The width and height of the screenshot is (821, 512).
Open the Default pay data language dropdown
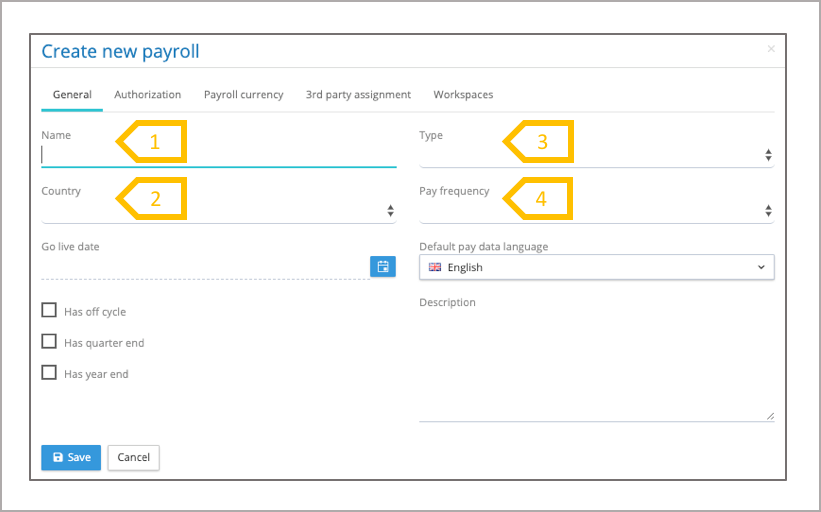pyautogui.click(x=596, y=267)
